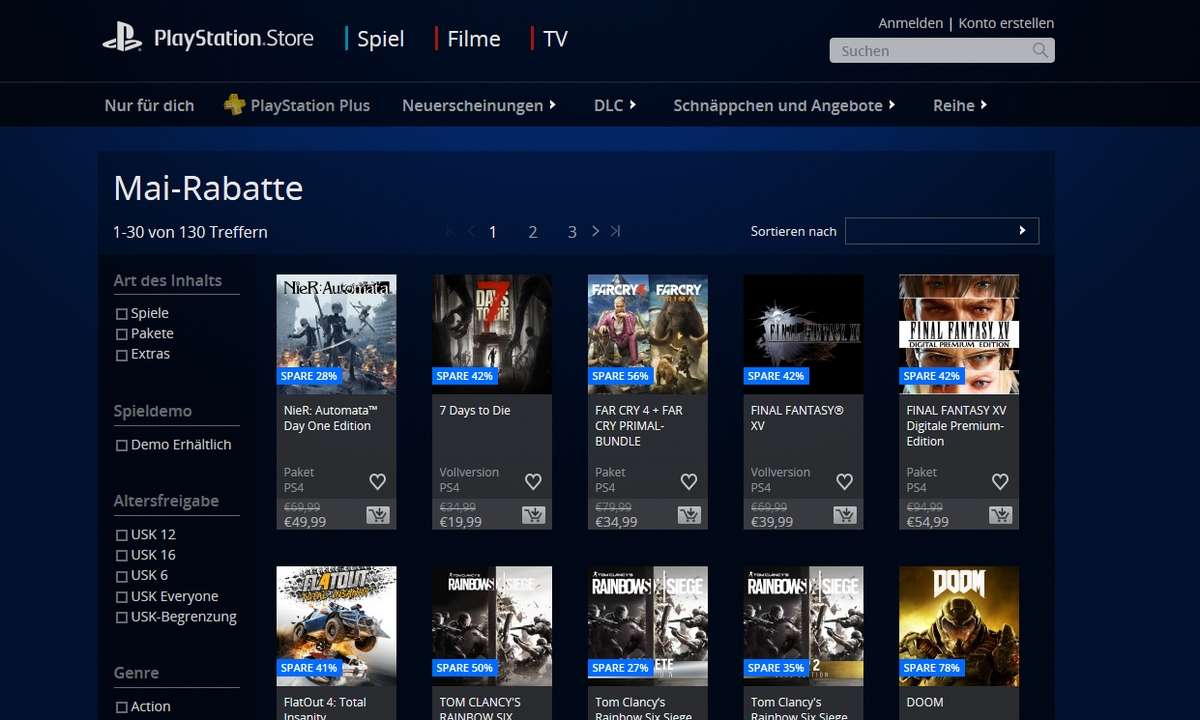Open the Rainbow Six Siege 50% cover
Image resolution: width=1200 pixels, height=720 pixels.
[492, 626]
